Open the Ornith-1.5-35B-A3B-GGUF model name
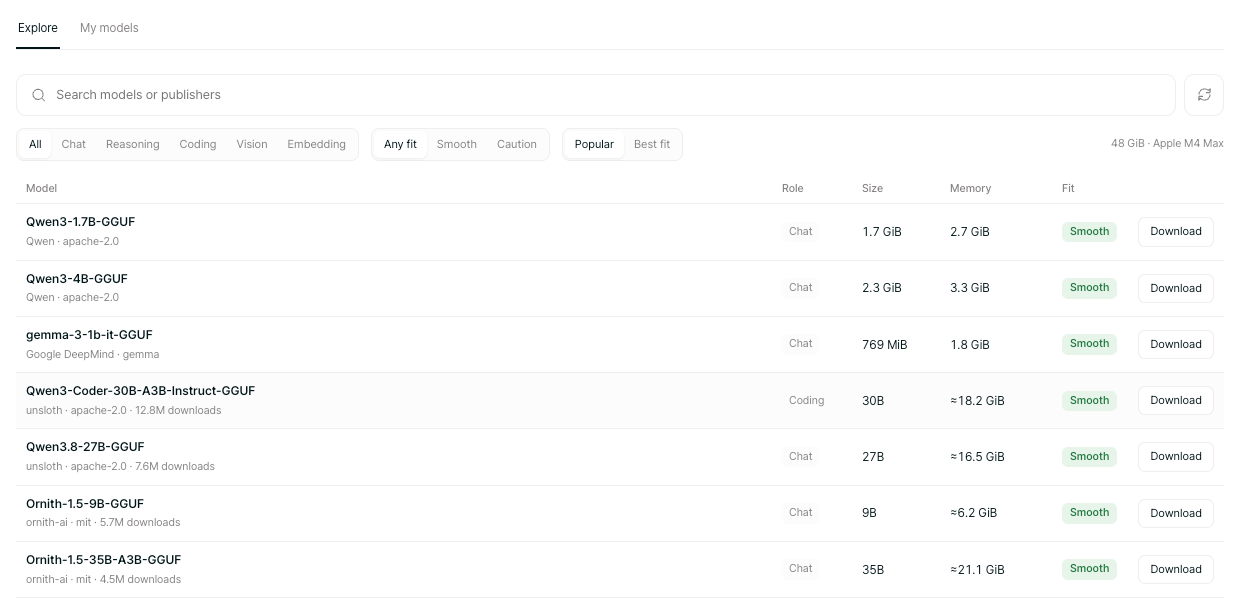 [x=103, y=559]
